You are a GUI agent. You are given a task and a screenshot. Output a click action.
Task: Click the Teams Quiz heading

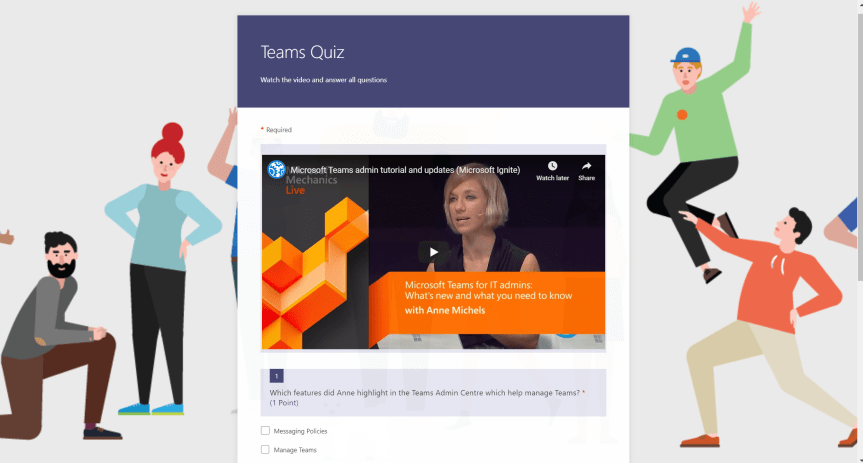(x=302, y=52)
